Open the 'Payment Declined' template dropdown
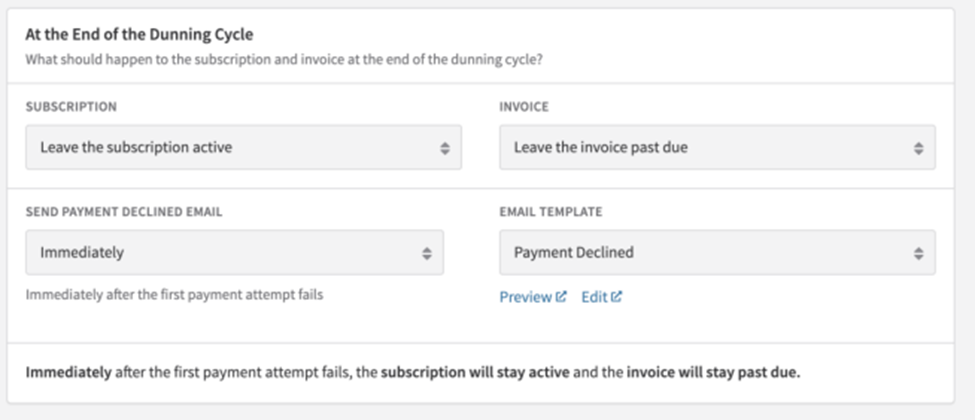Image resolution: width=975 pixels, height=420 pixels. pyautogui.click(x=700, y=253)
